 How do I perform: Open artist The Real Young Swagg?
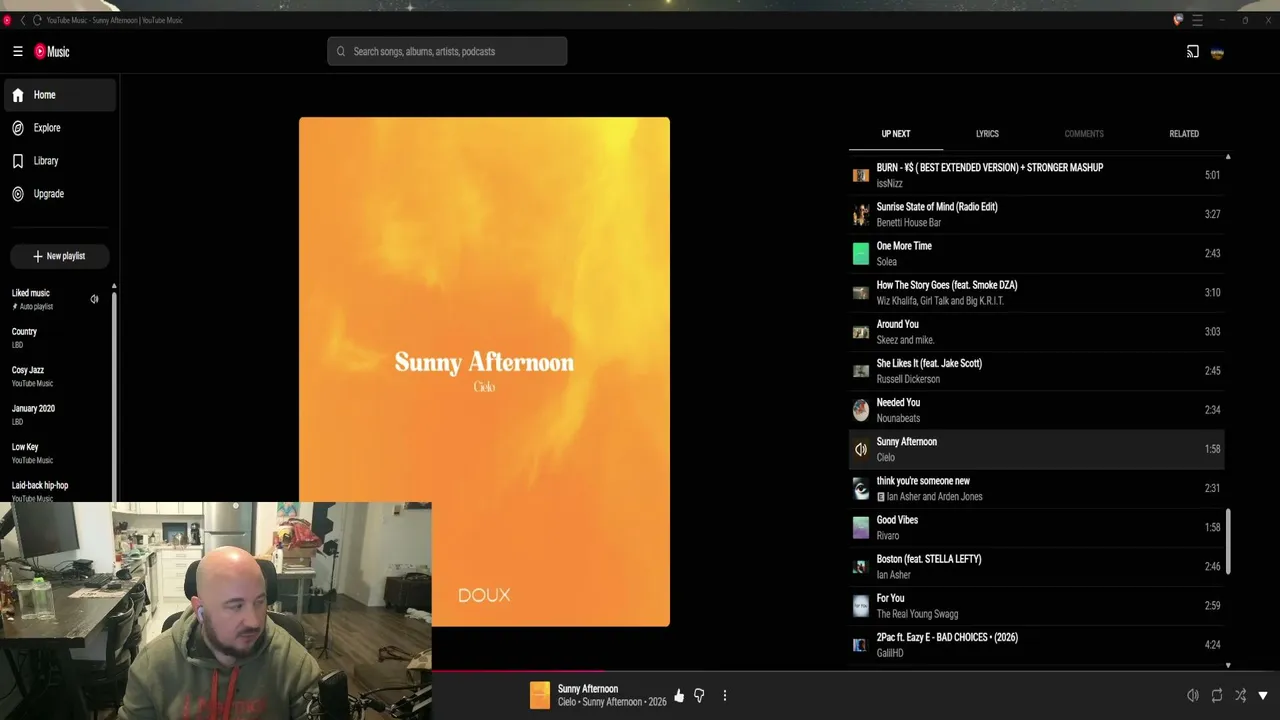coord(917,614)
